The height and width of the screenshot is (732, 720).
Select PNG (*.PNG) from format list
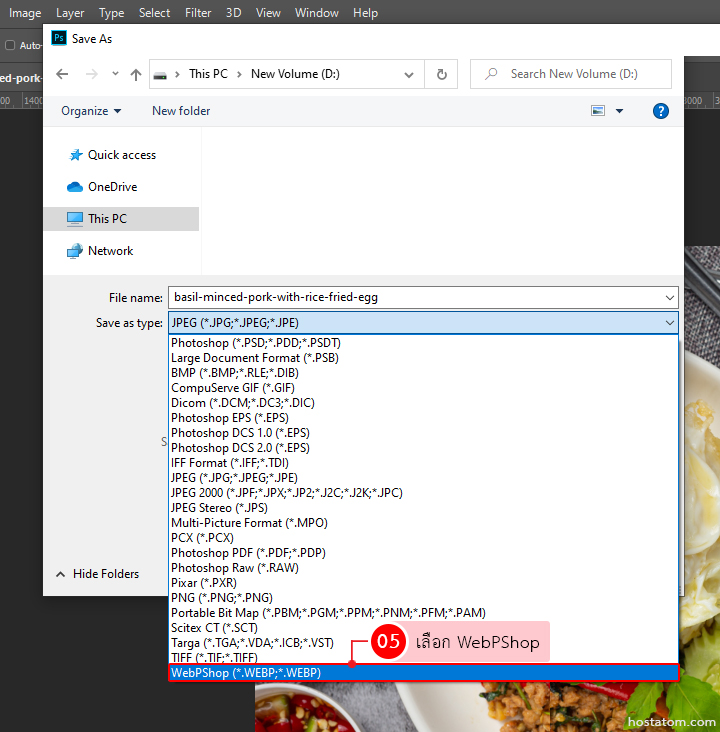(221, 598)
